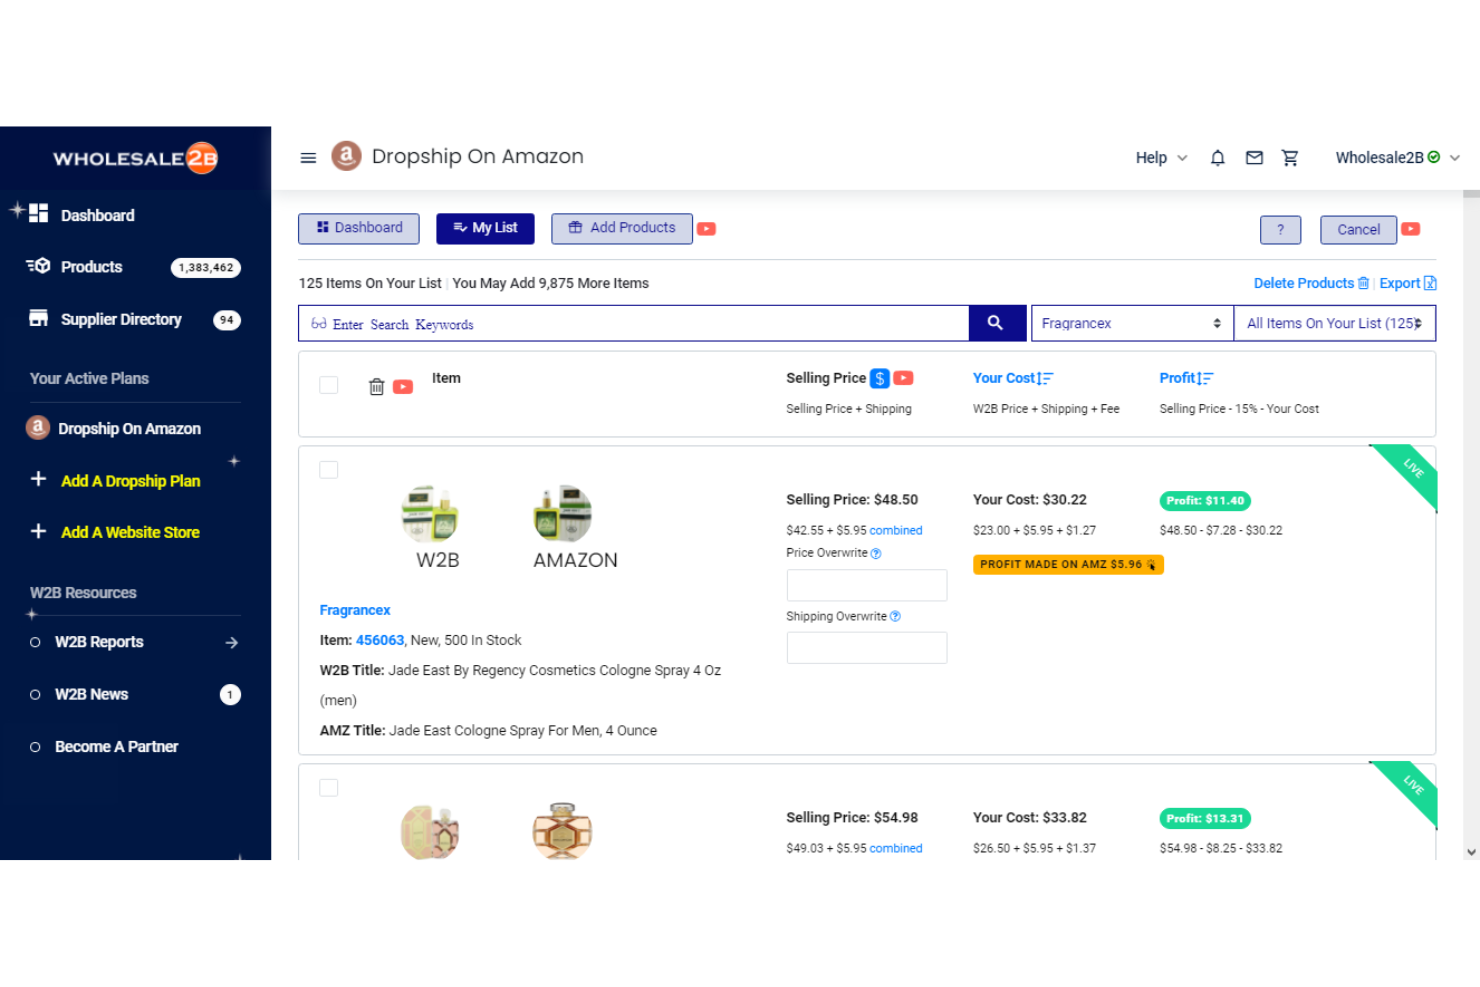Focus the Shipping Overwrite input field
1480x987 pixels.
tap(867, 647)
